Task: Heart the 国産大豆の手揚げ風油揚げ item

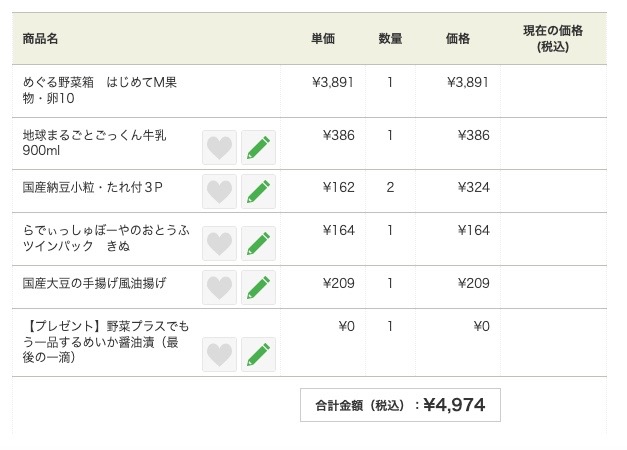Action: [220, 287]
